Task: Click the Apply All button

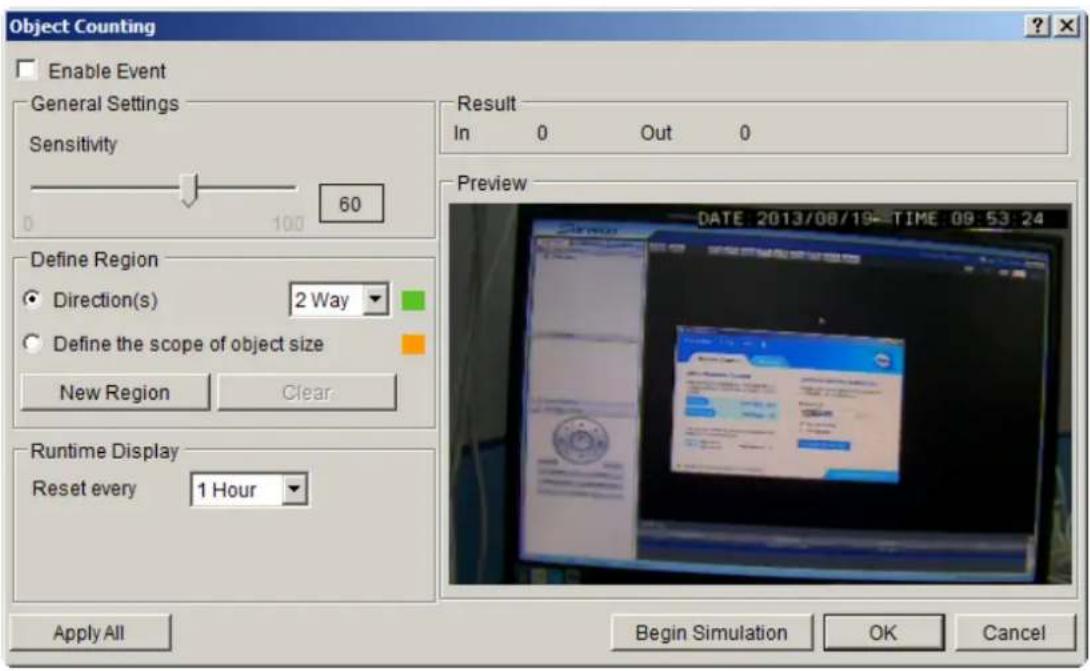Action: (x=90, y=633)
